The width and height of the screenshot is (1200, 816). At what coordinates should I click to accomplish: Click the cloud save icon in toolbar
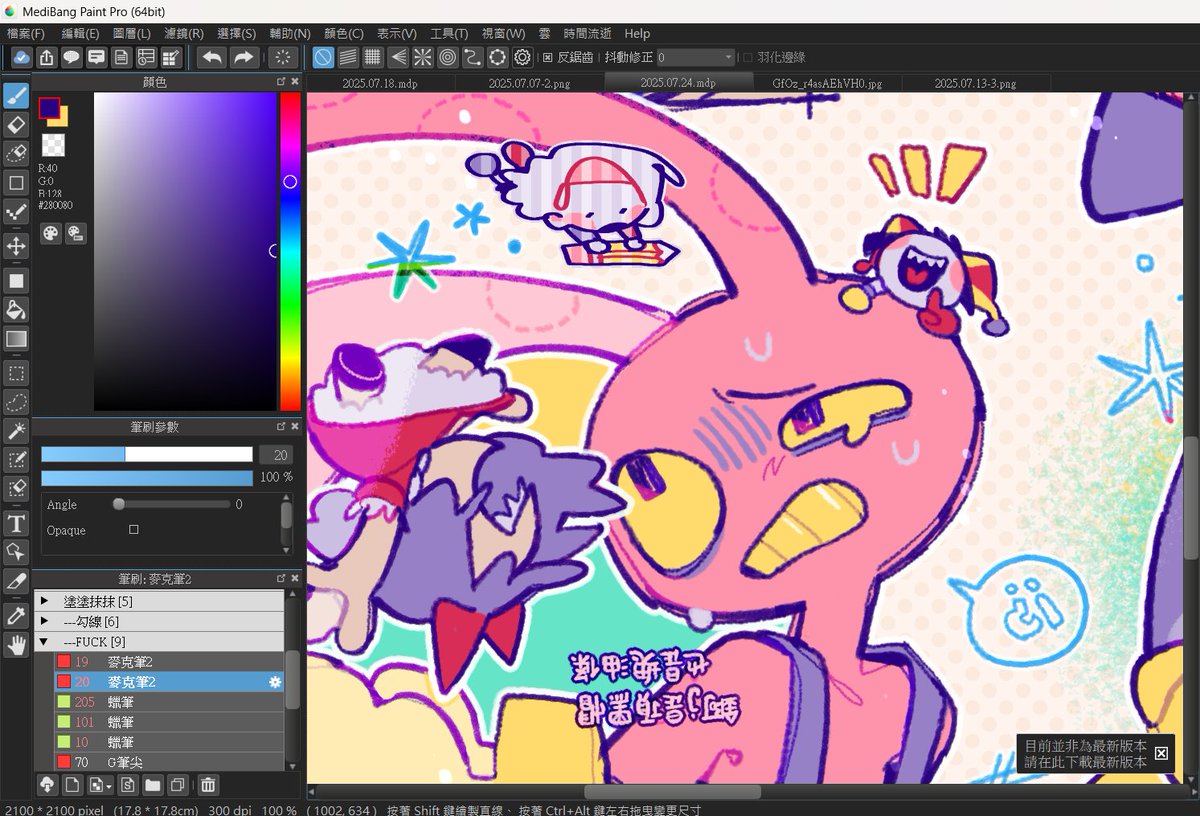[x=22, y=57]
